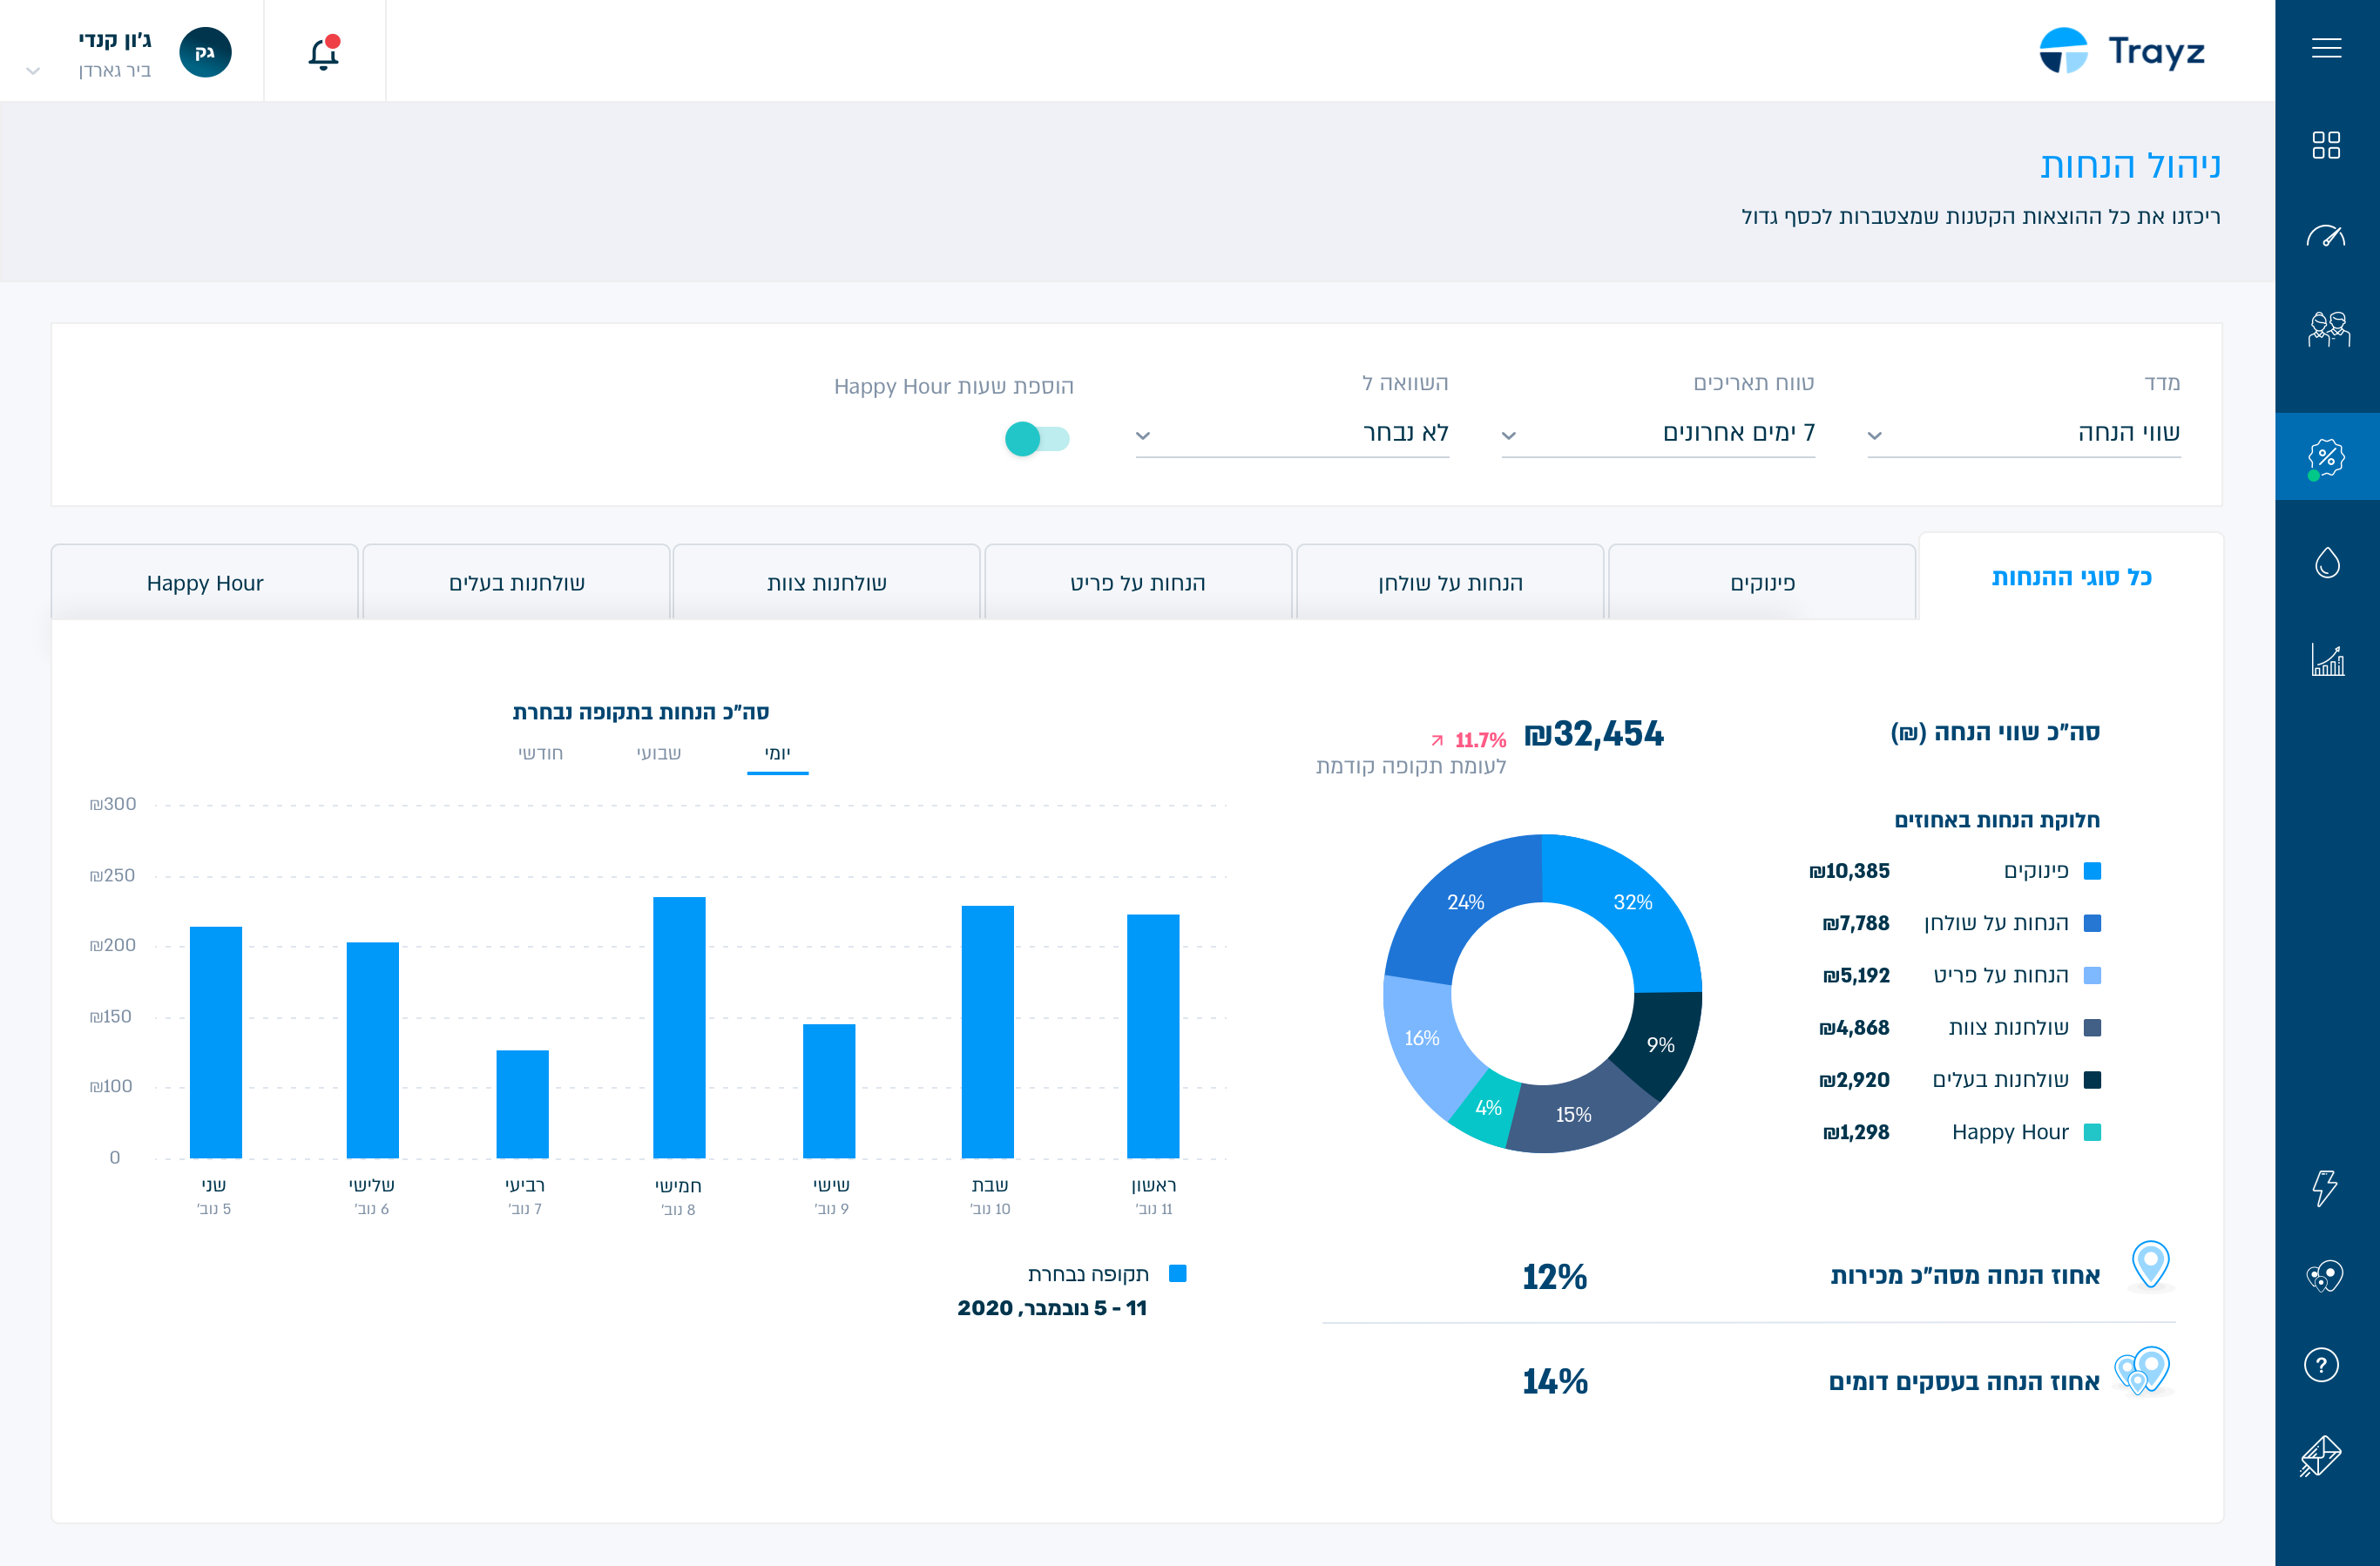
Task: Toggle the Happy Hour hours switch
Action: [1037, 438]
